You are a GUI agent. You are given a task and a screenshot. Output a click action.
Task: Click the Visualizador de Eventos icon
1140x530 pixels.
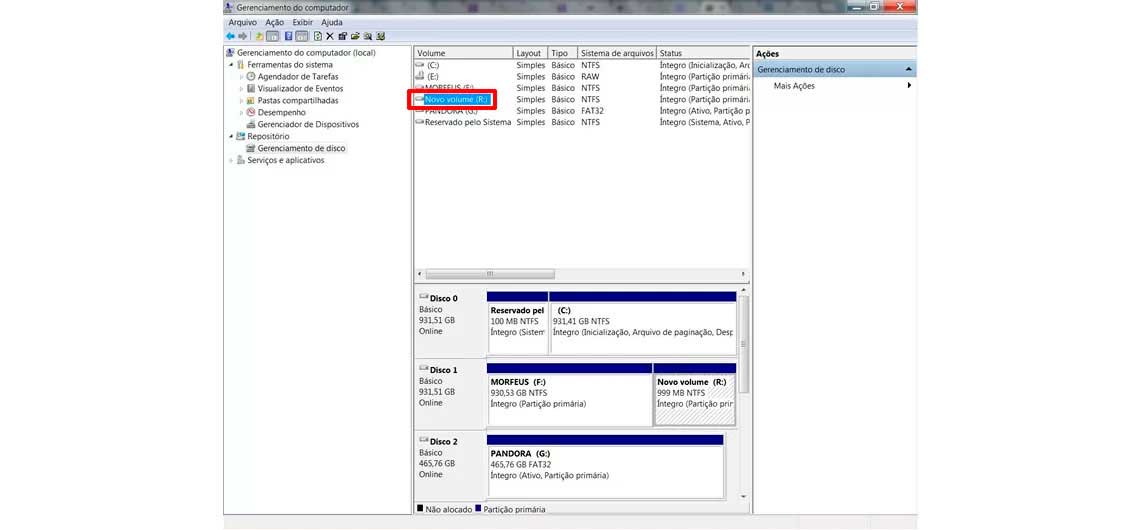click(x=251, y=88)
